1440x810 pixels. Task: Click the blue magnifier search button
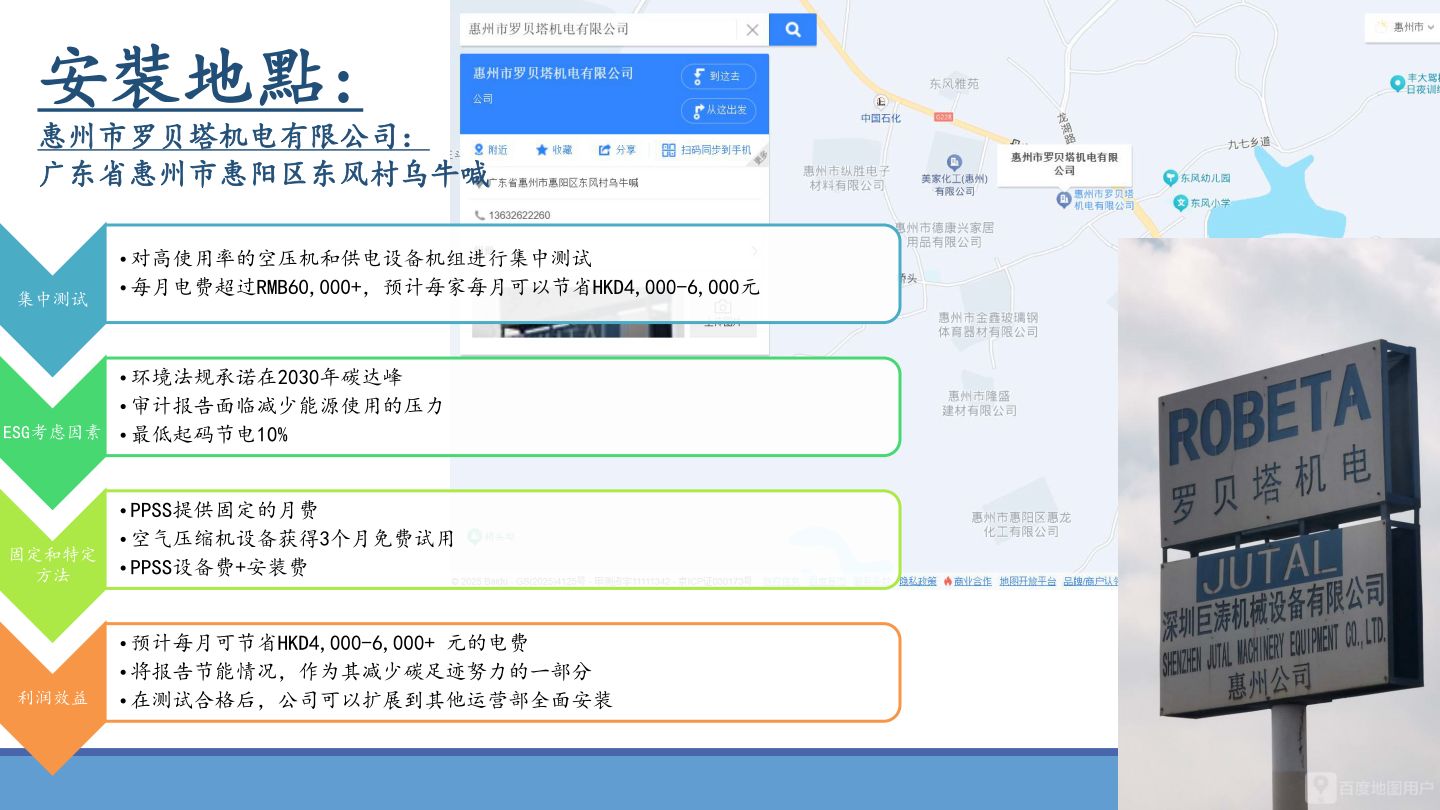(793, 30)
